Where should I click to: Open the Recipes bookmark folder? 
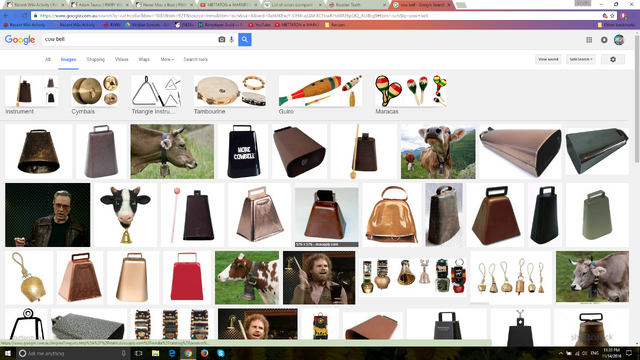click(x=335, y=25)
